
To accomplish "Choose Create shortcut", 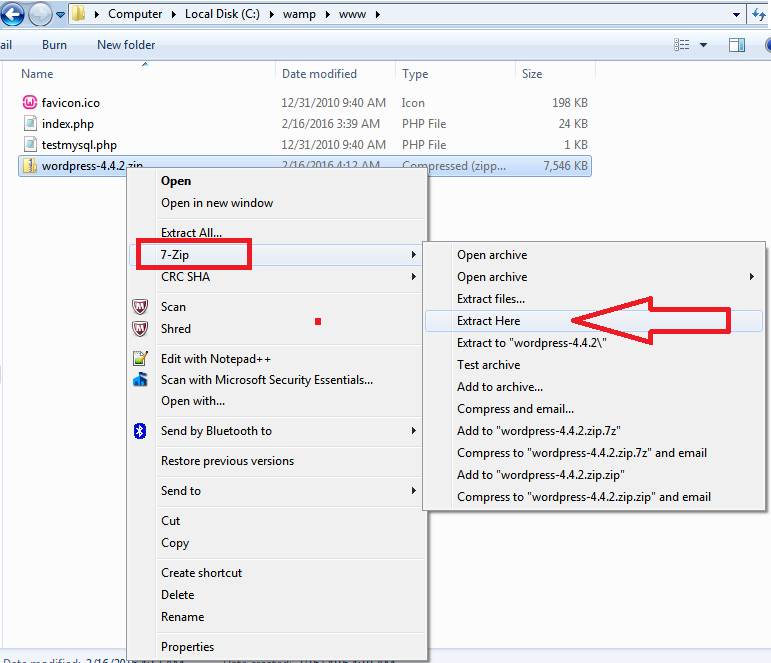I will pos(277,573).
